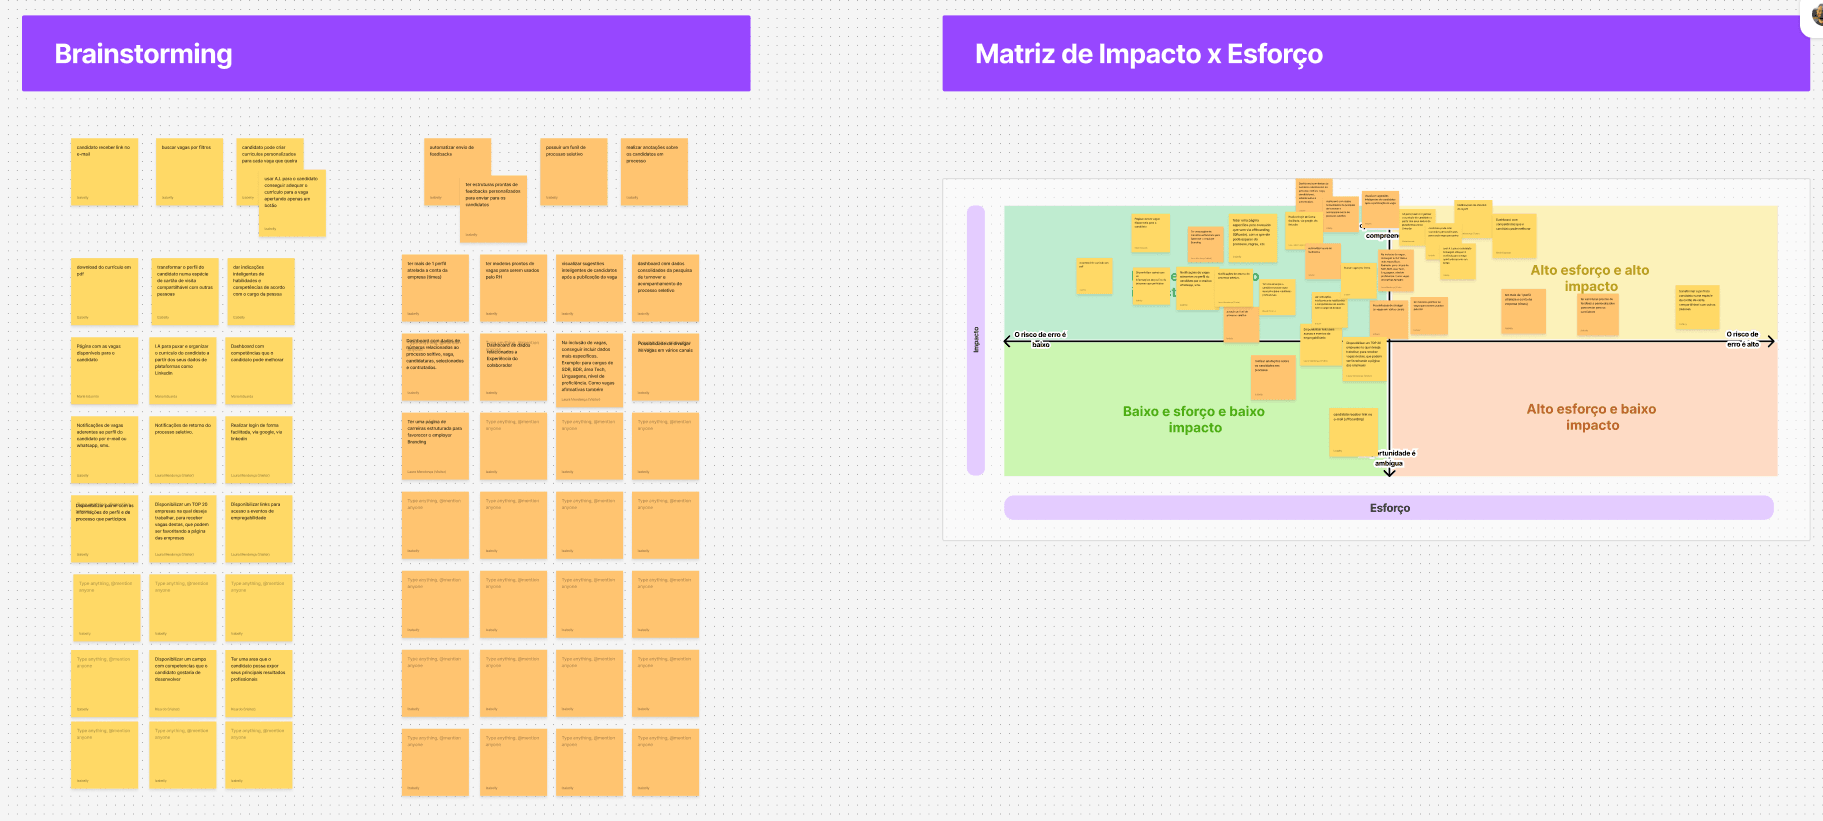The height and width of the screenshot is (821, 1823).
Task: Select sticky 'dar indicações inteligentes de habilidades'
Action: click(x=261, y=292)
